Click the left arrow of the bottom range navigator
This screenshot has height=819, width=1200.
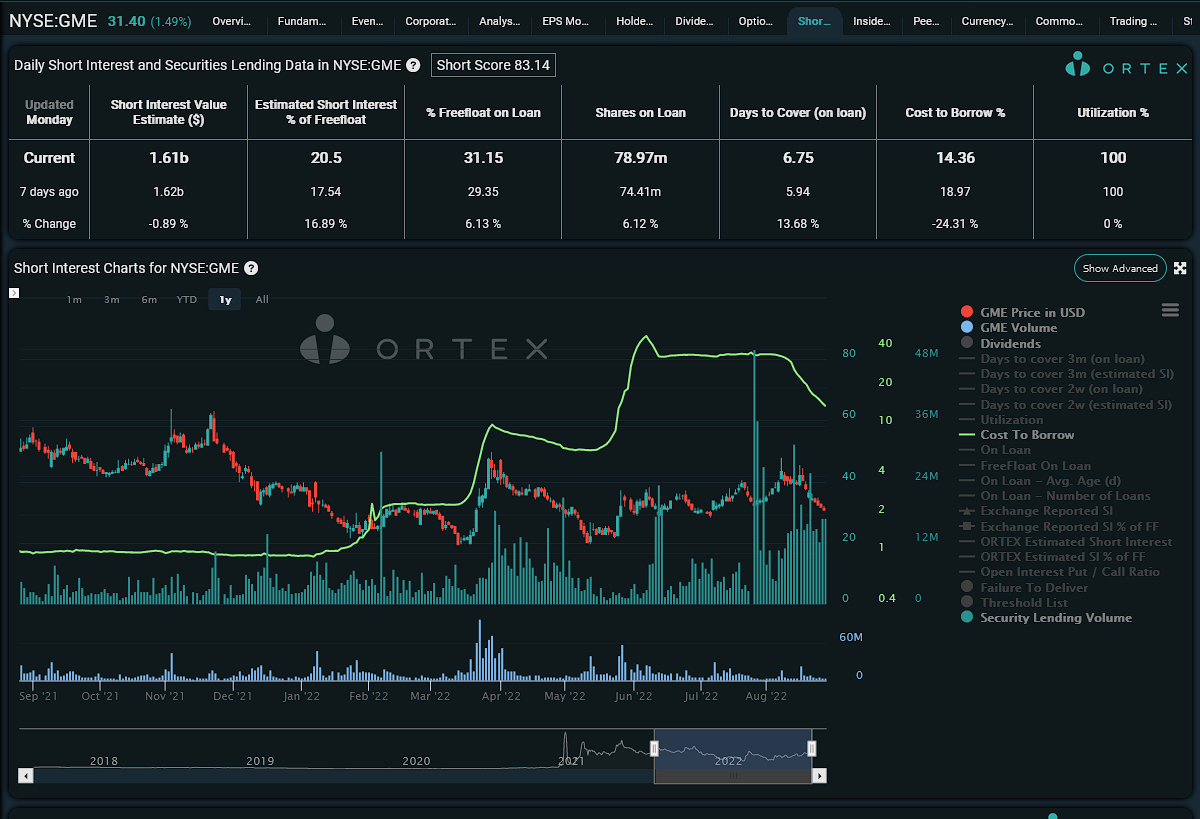(x=25, y=775)
